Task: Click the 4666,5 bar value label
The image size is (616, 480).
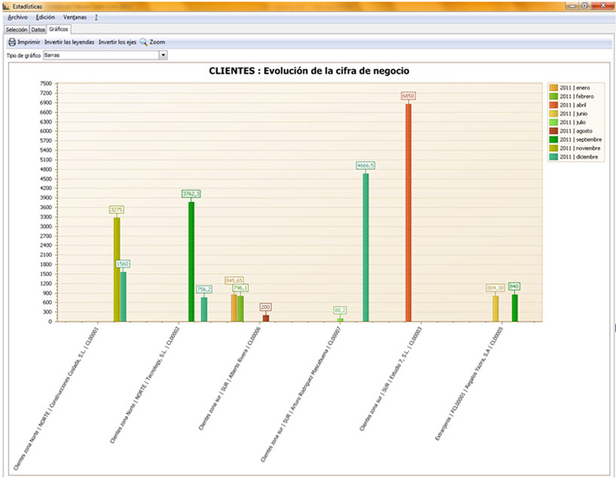Action: [365, 165]
